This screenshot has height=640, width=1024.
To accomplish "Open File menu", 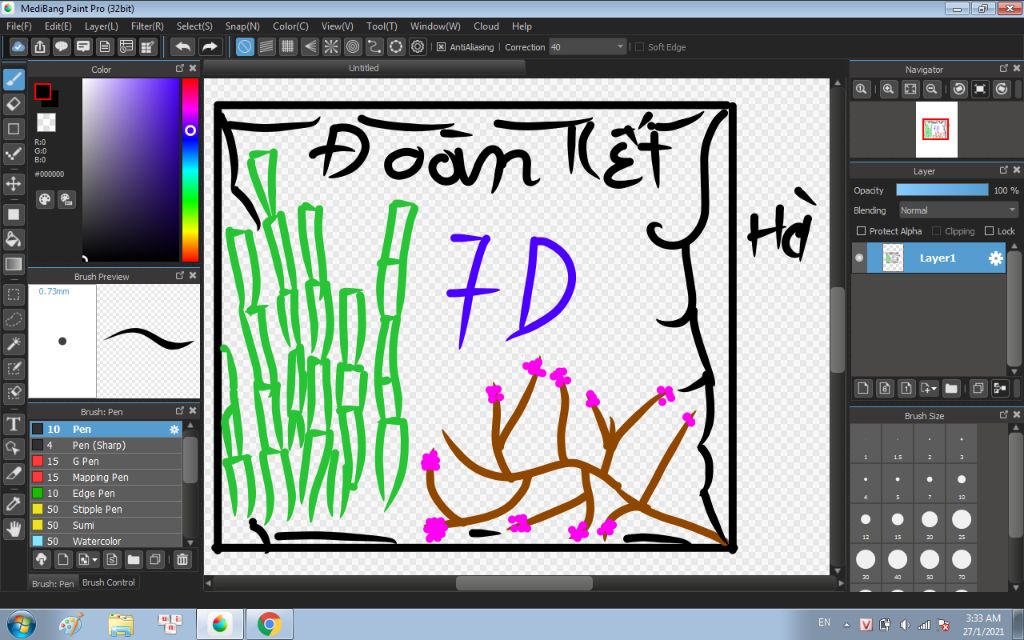I will 19,26.
